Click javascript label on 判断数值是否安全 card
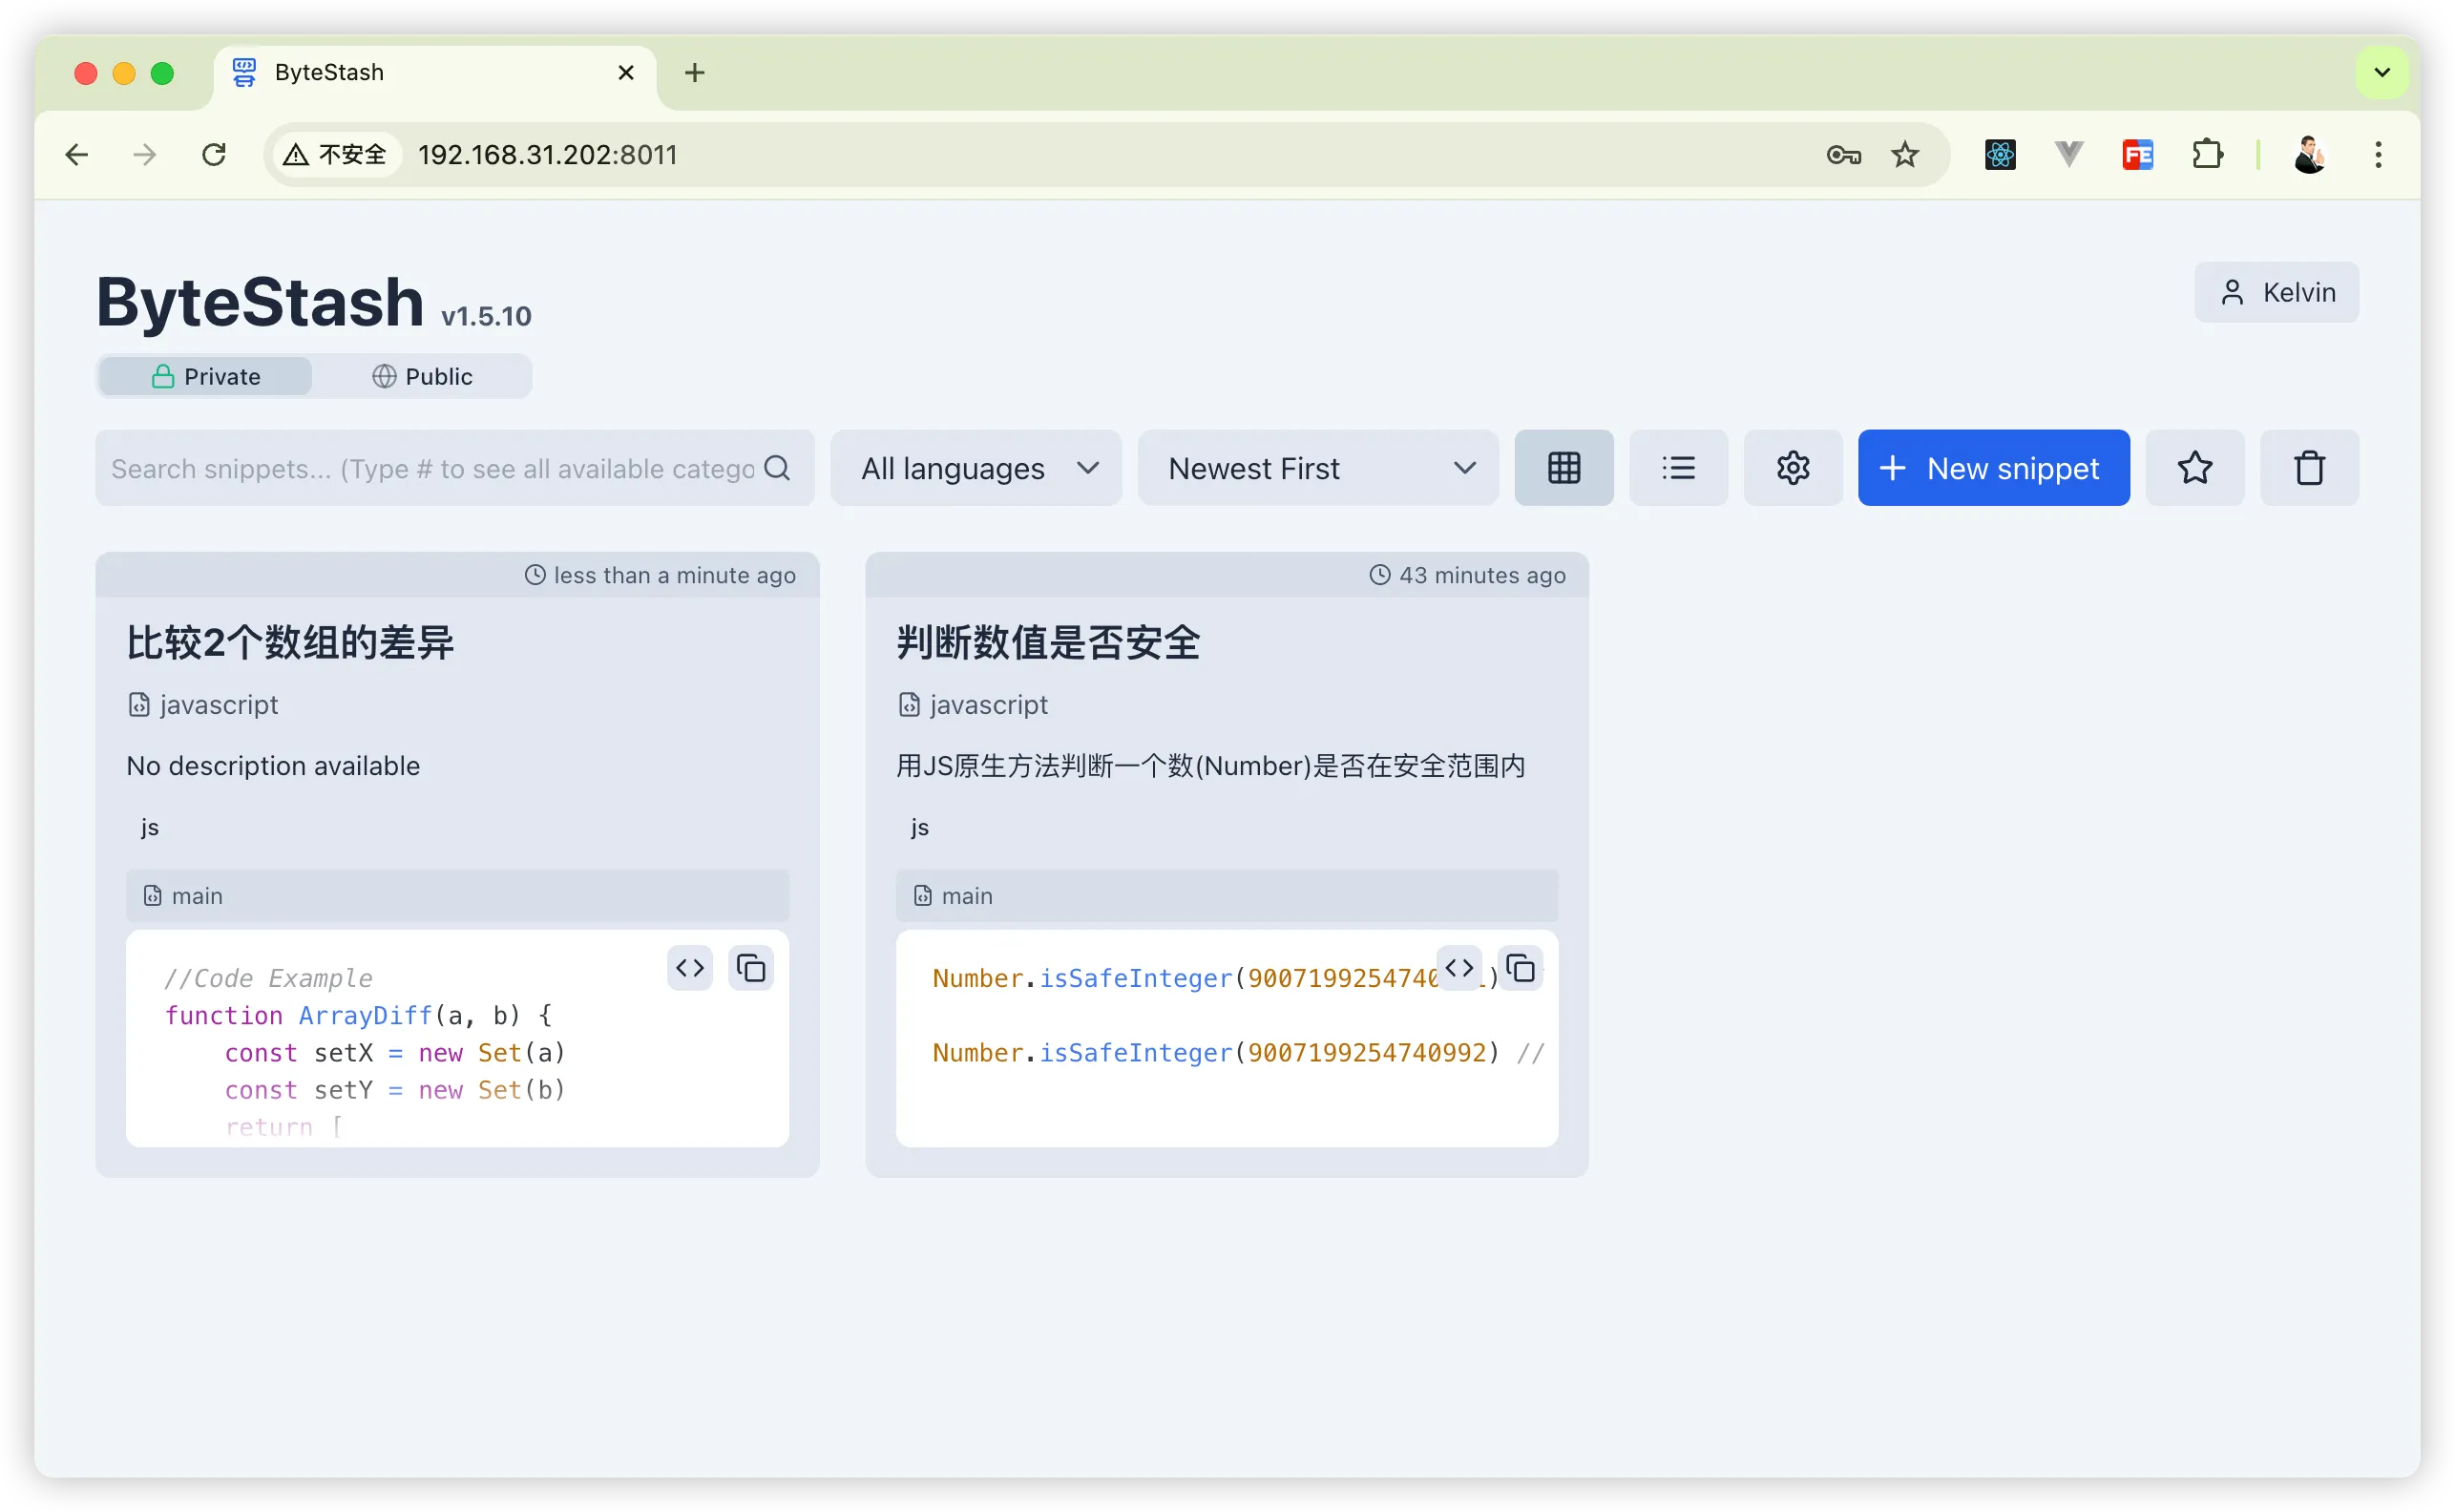Image resolution: width=2455 pixels, height=1512 pixels. [988, 705]
